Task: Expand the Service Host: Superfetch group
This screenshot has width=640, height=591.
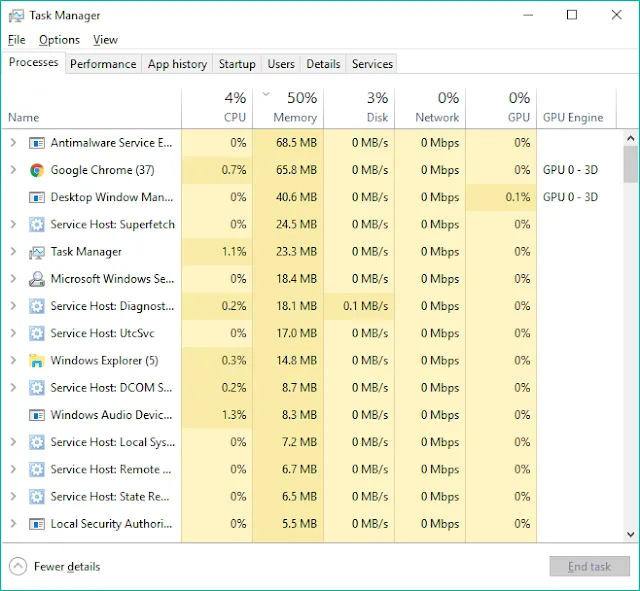Action: (x=13, y=224)
